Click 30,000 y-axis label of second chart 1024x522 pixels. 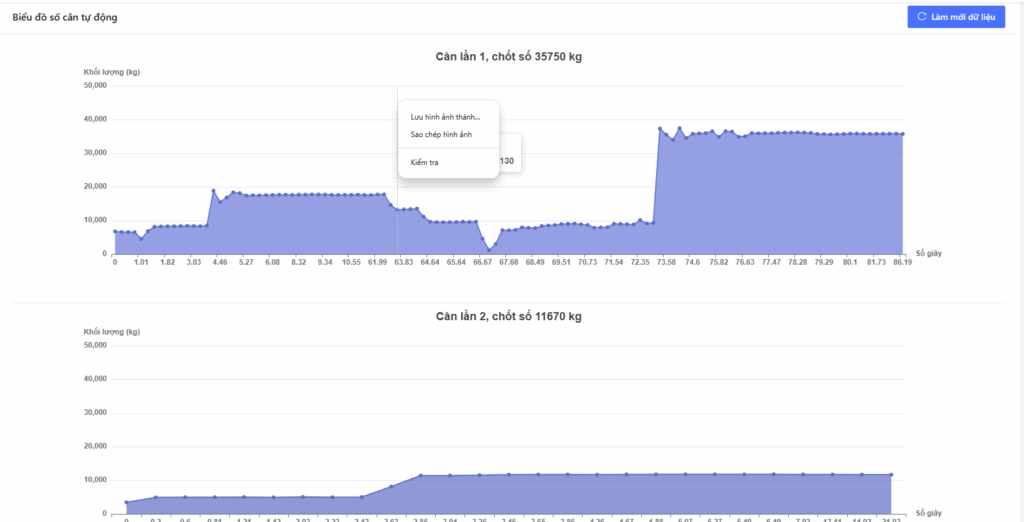pos(95,413)
